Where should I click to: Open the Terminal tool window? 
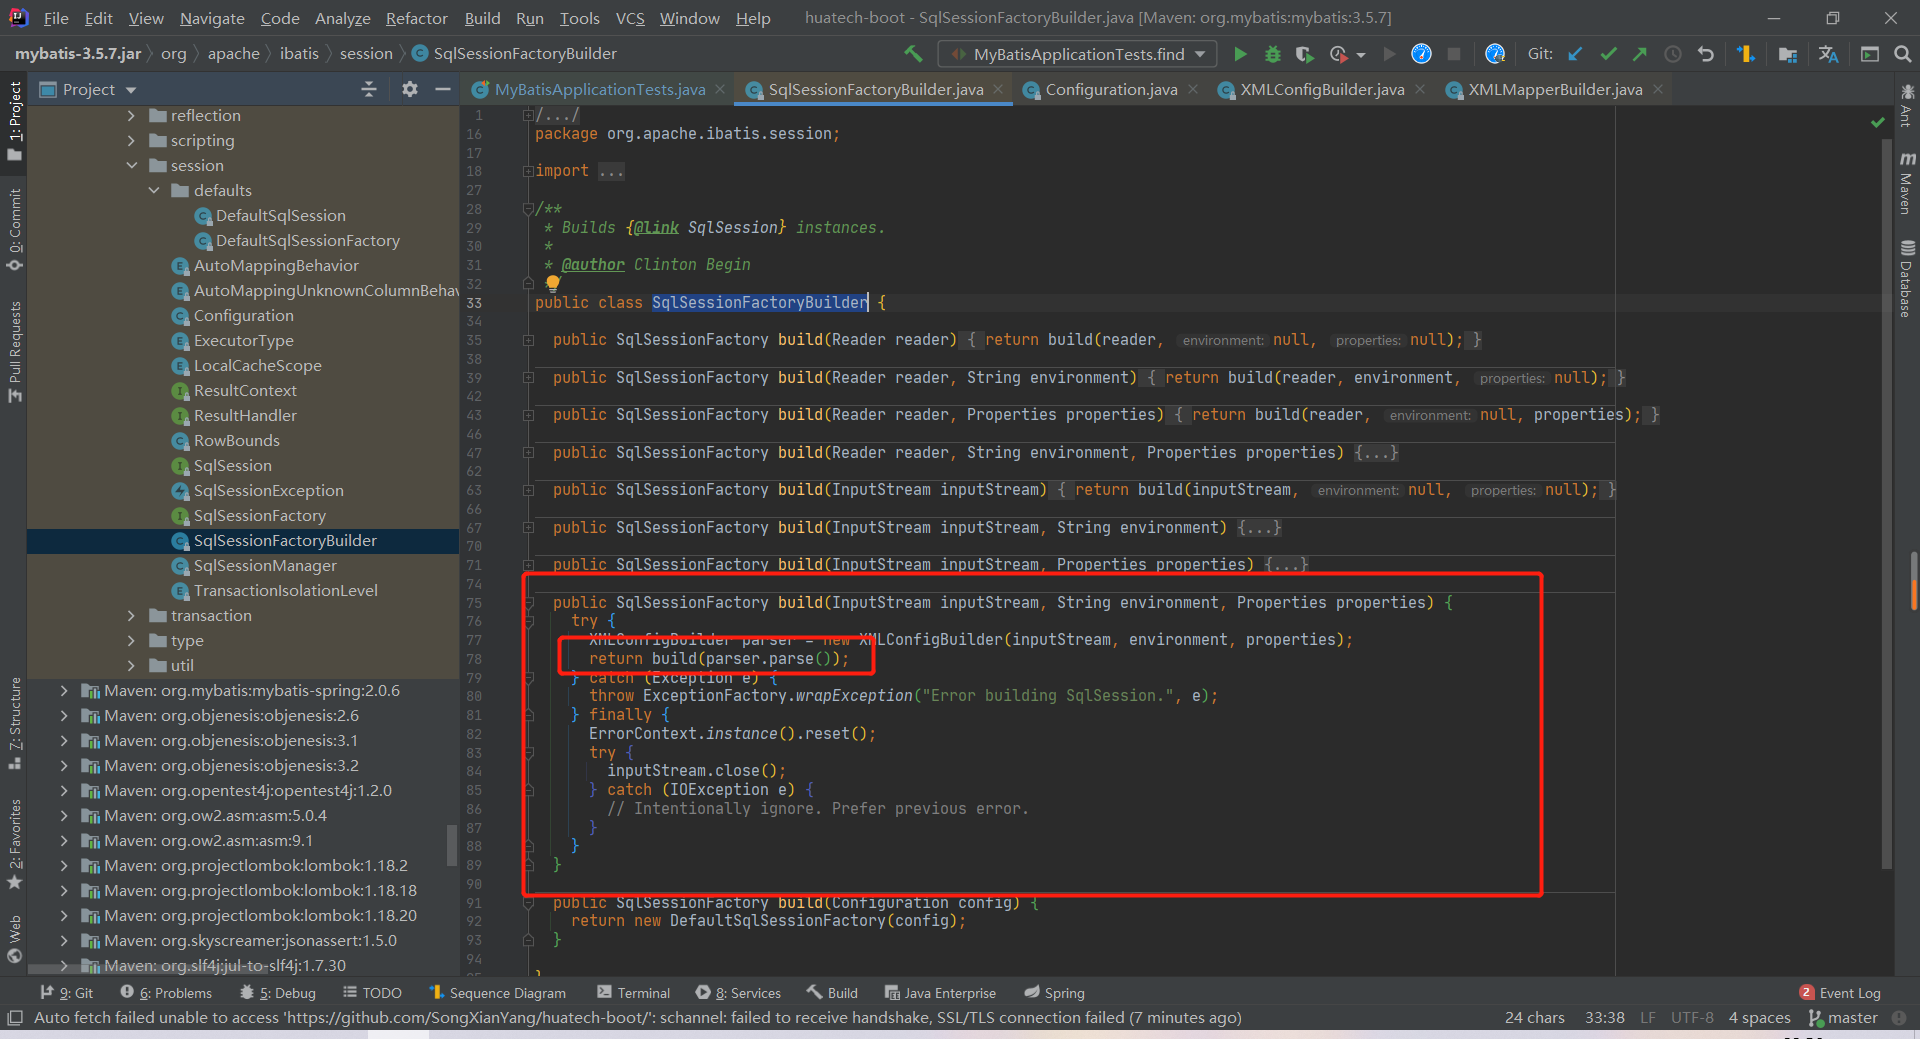pos(633,993)
